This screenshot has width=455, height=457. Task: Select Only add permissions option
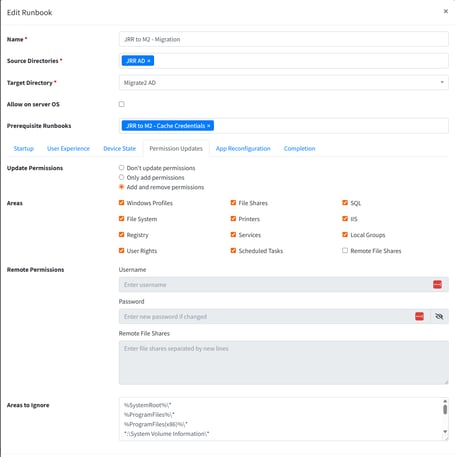121,177
